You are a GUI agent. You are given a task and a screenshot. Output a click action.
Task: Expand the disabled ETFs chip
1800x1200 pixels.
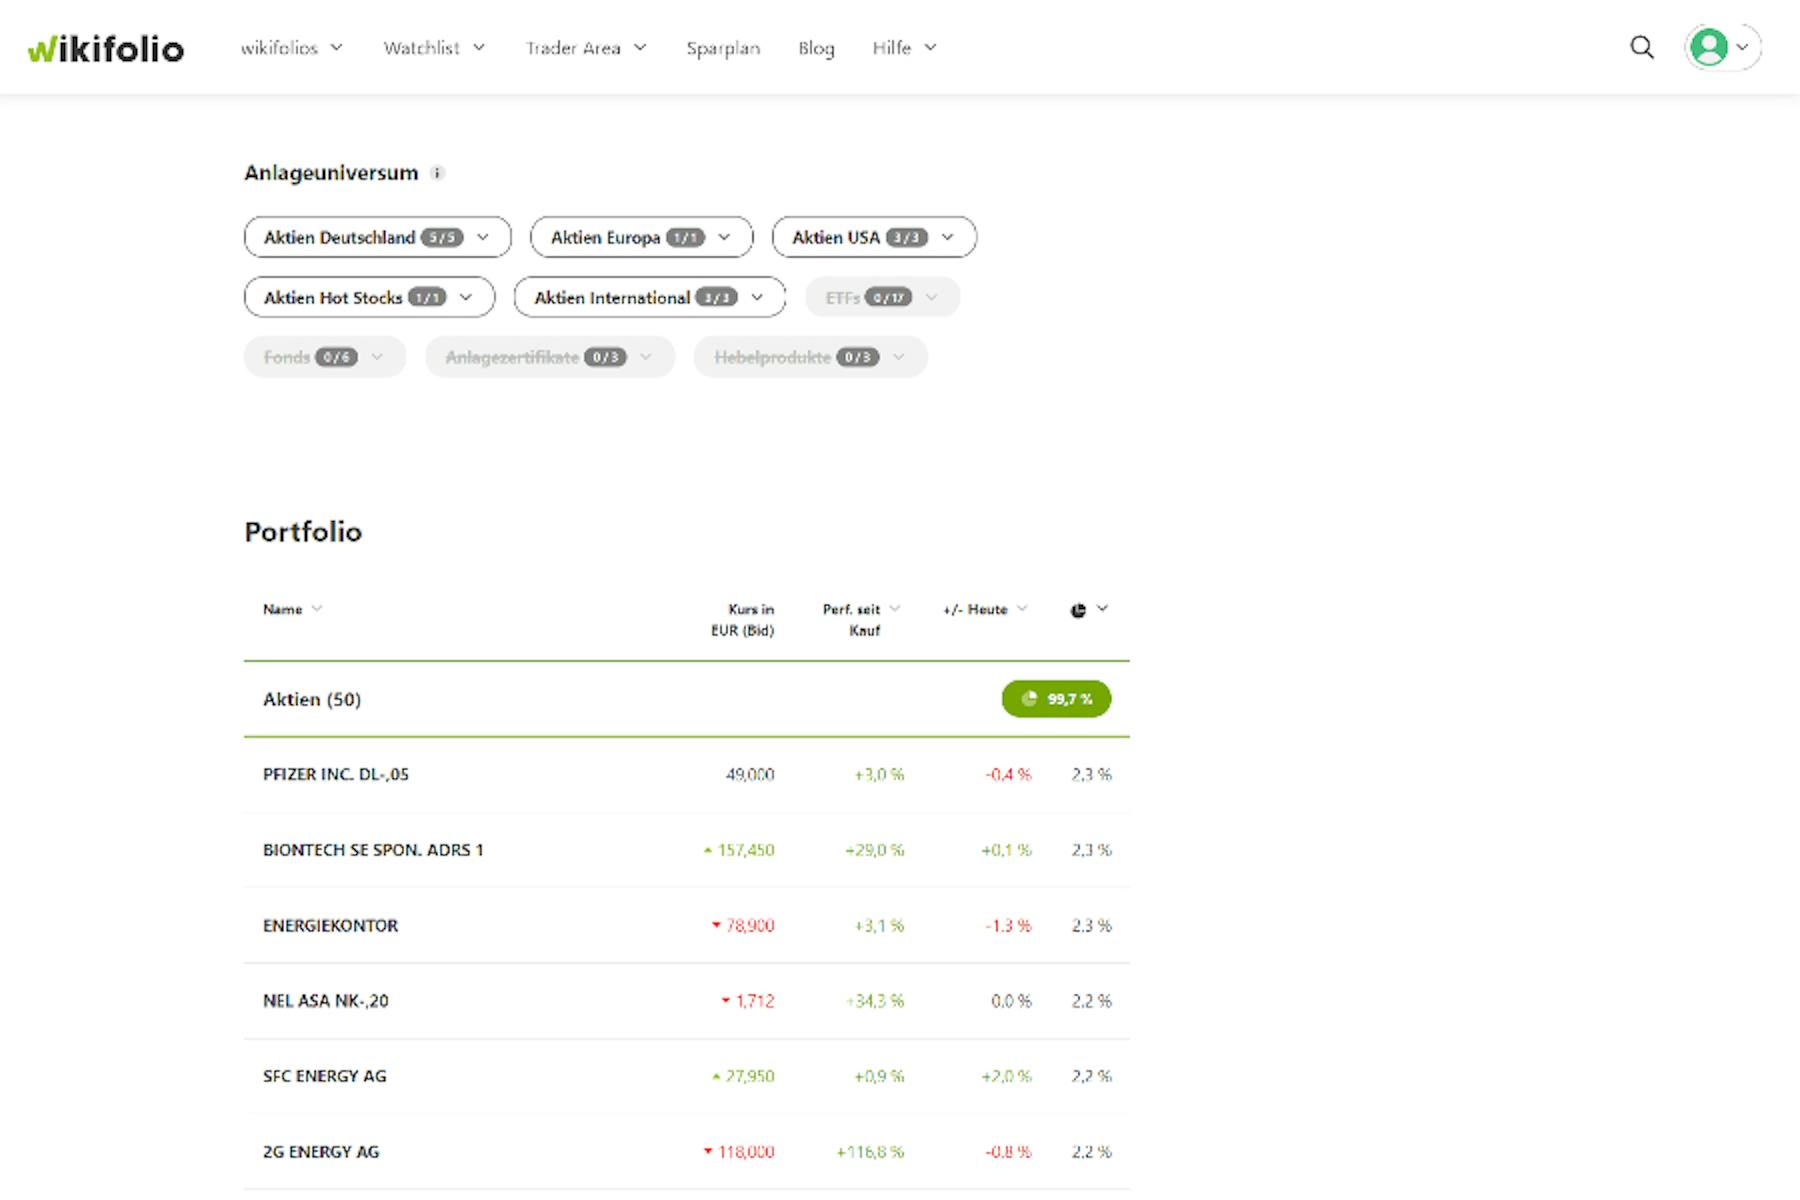coord(882,297)
